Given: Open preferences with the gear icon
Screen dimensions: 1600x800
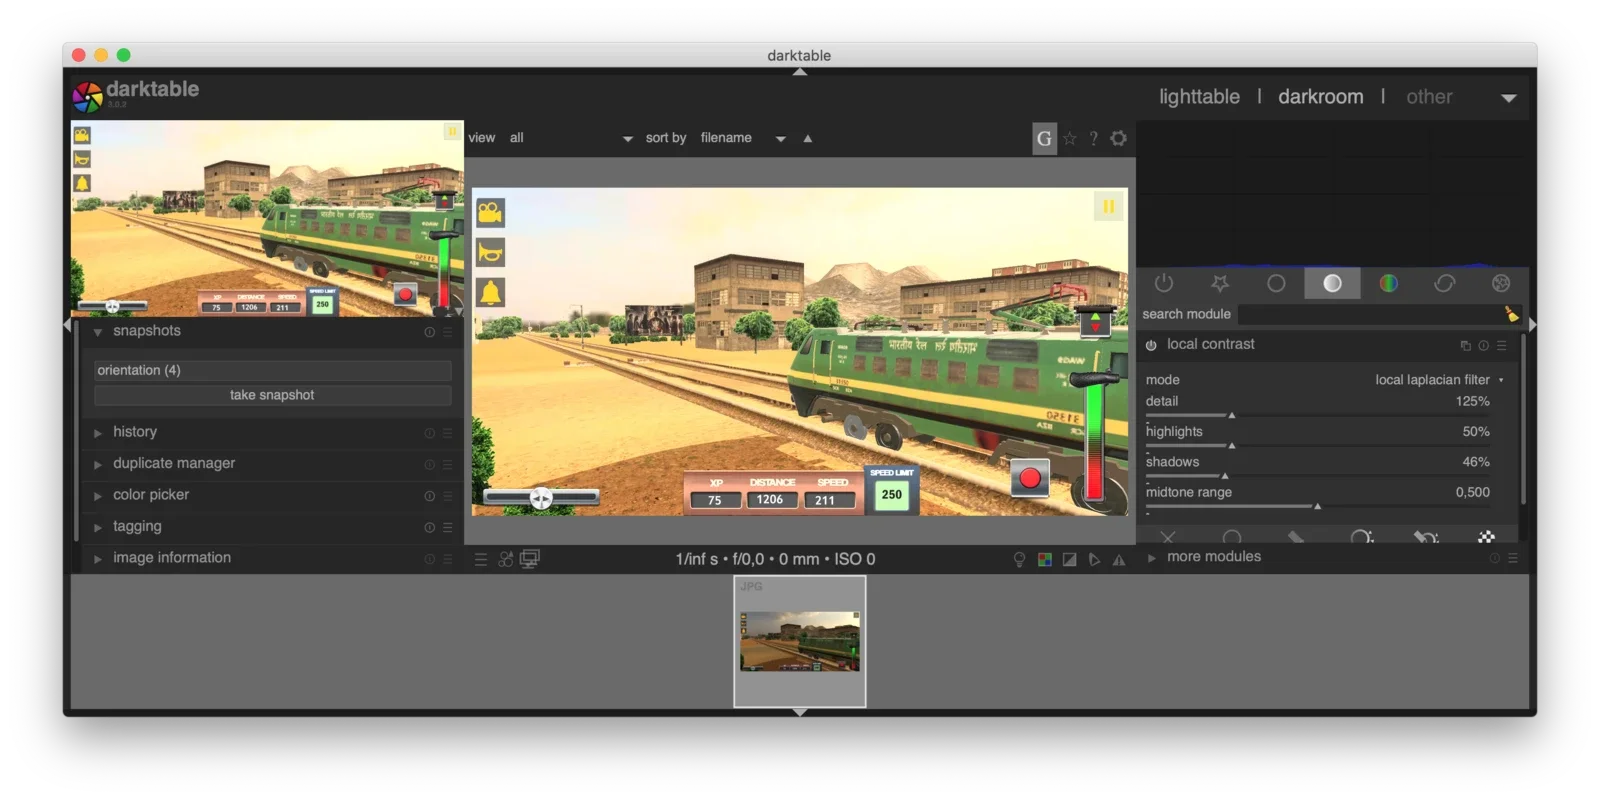Looking at the screenshot, I should click(x=1118, y=139).
